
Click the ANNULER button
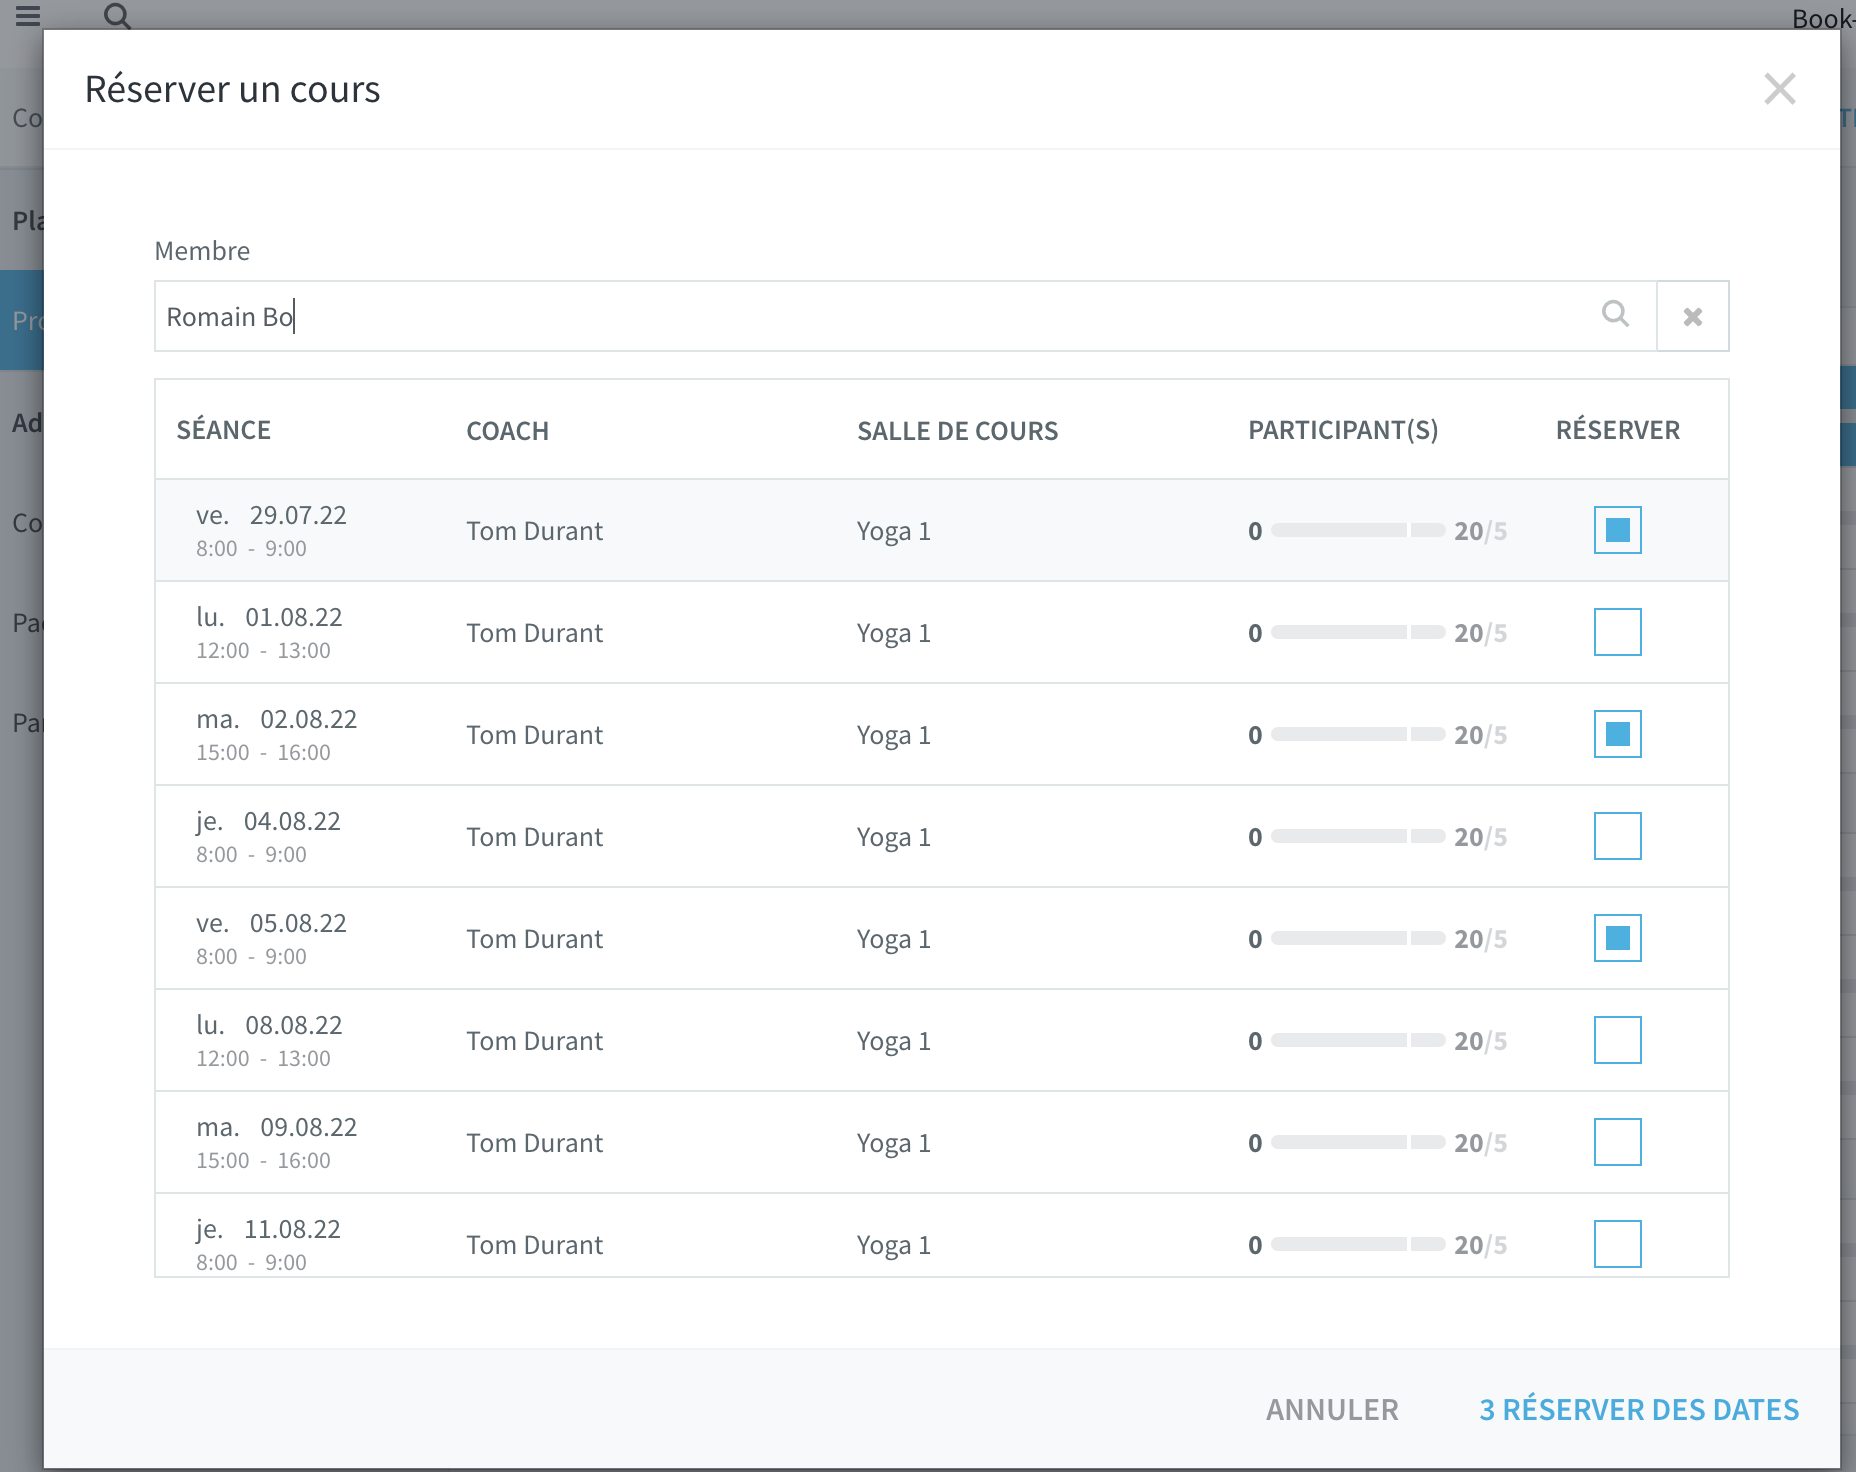point(1332,1410)
